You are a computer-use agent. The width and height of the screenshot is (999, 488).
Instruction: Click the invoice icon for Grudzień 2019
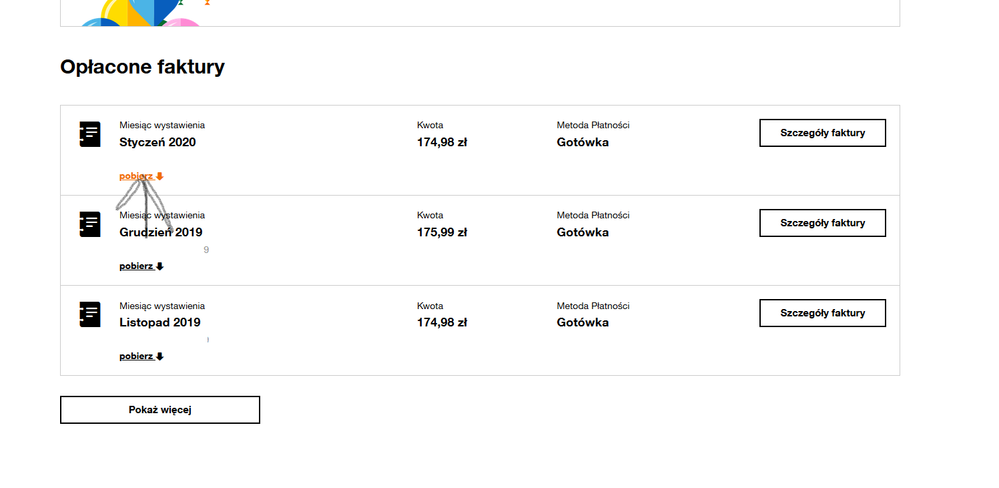click(90, 224)
